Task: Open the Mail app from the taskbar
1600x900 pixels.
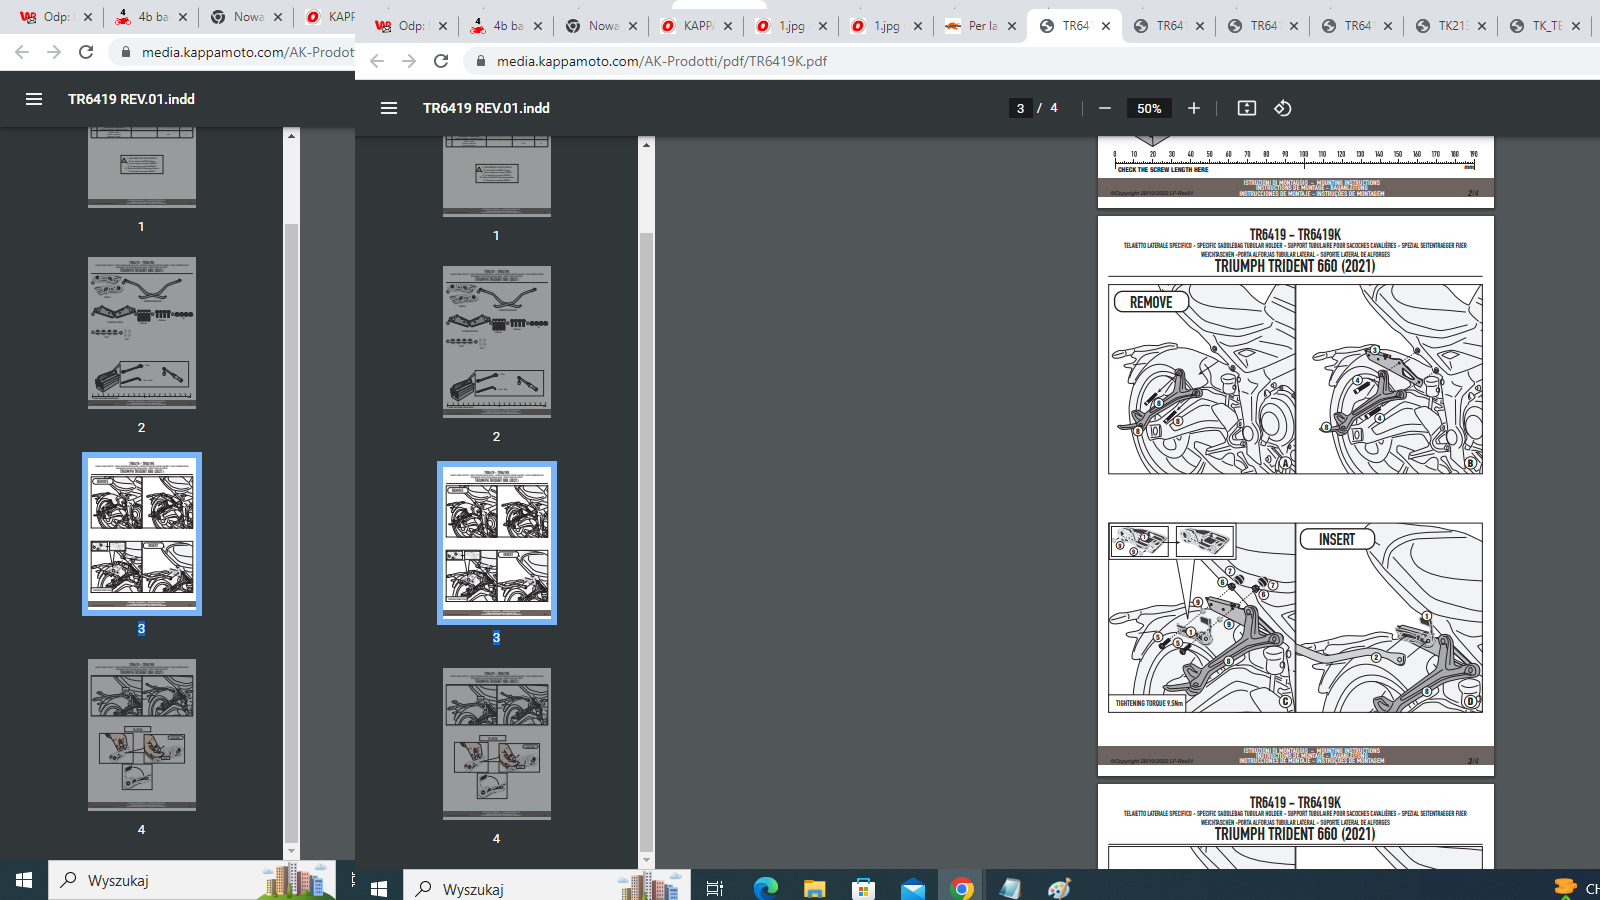Action: pyautogui.click(x=913, y=888)
